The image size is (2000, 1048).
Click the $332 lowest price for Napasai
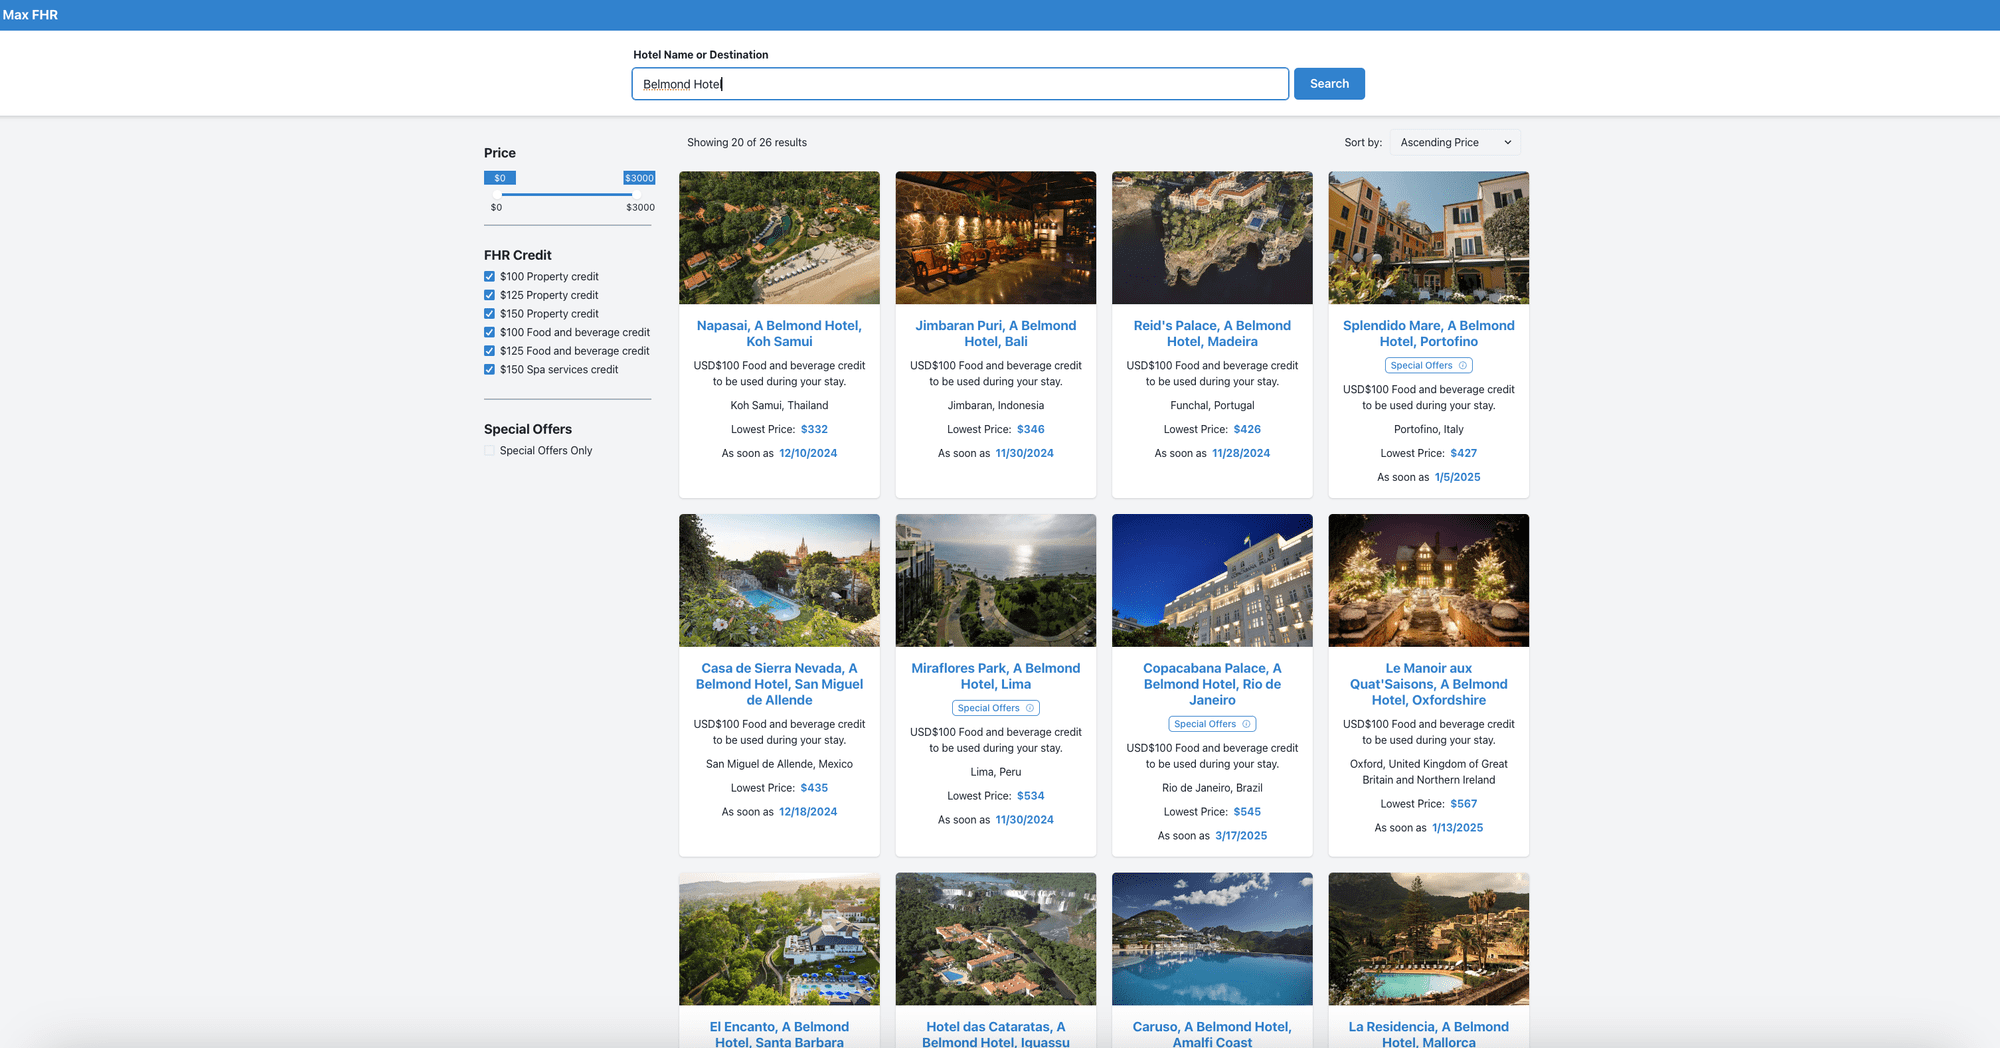(814, 430)
